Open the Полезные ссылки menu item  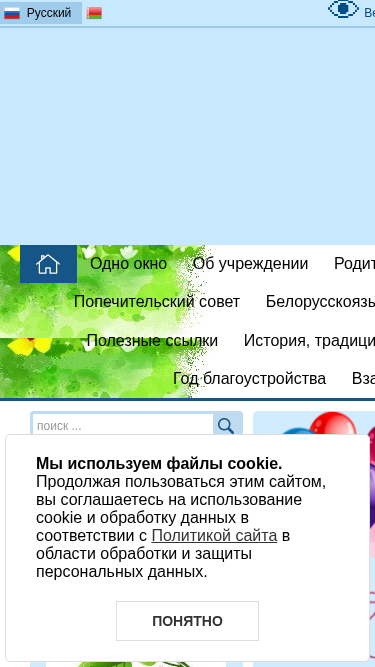coord(152,340)
